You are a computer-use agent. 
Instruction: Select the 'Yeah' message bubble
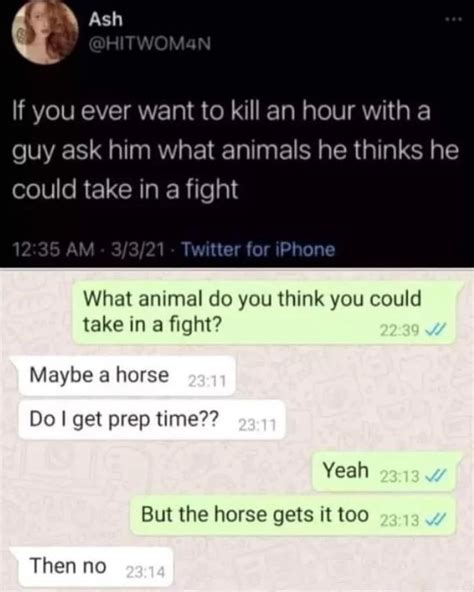[x=385, y=470]
